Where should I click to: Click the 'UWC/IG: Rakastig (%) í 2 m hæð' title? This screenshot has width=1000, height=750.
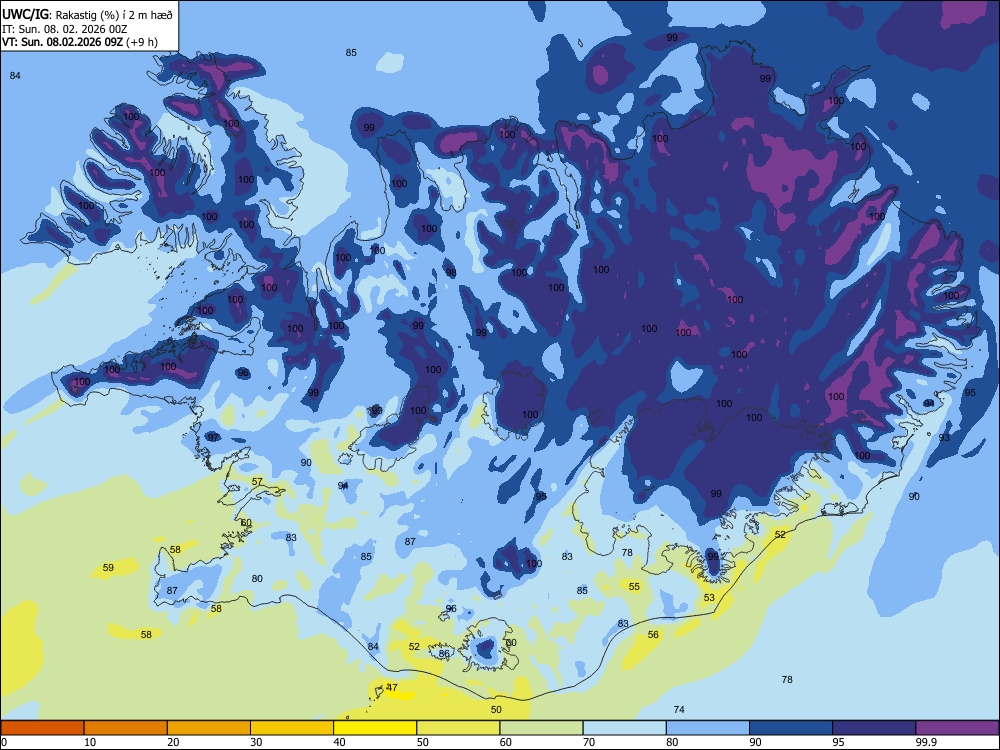tap(87, 15)
